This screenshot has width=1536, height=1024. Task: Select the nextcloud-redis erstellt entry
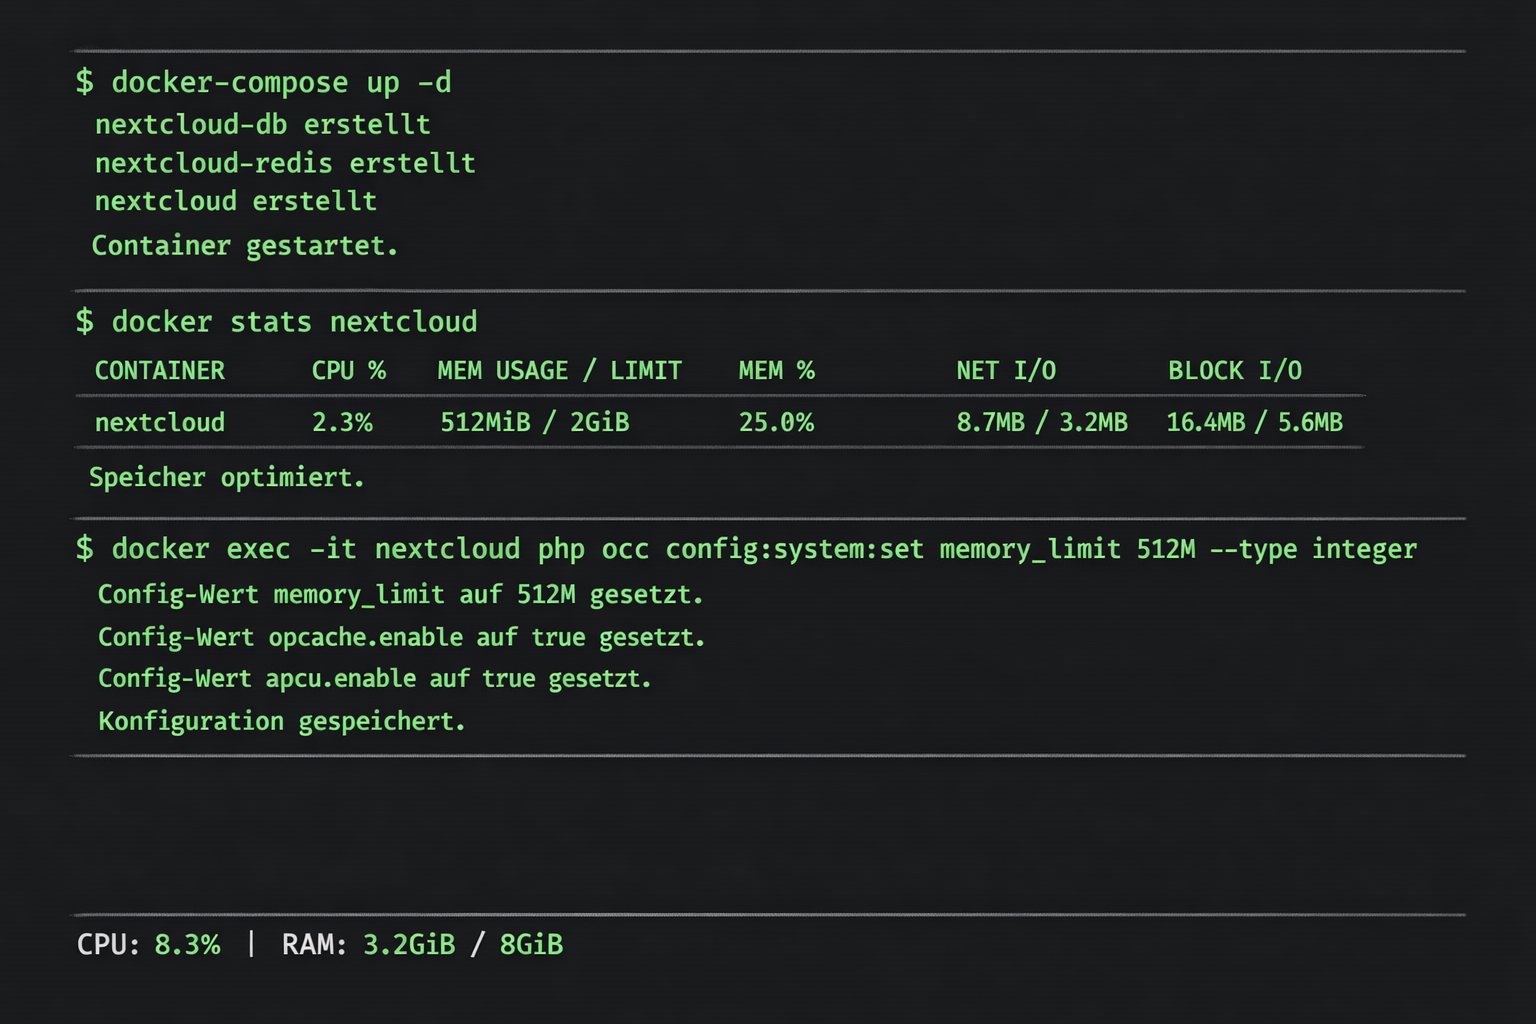pos(285,162)
